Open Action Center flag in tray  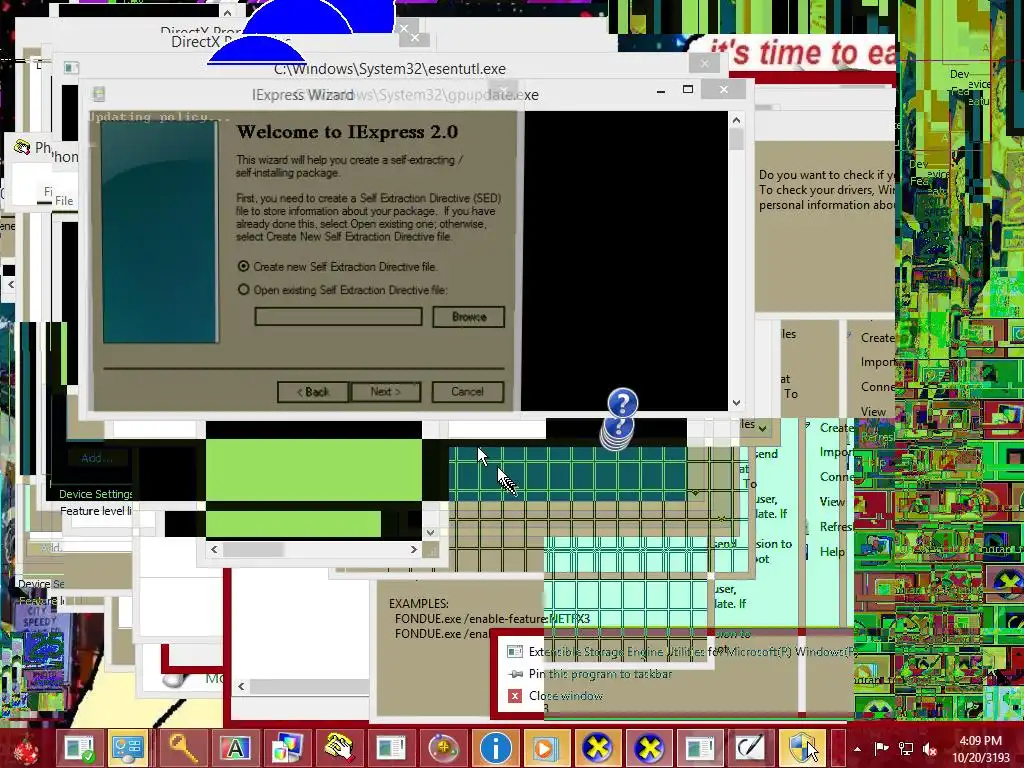pos(882,748)
